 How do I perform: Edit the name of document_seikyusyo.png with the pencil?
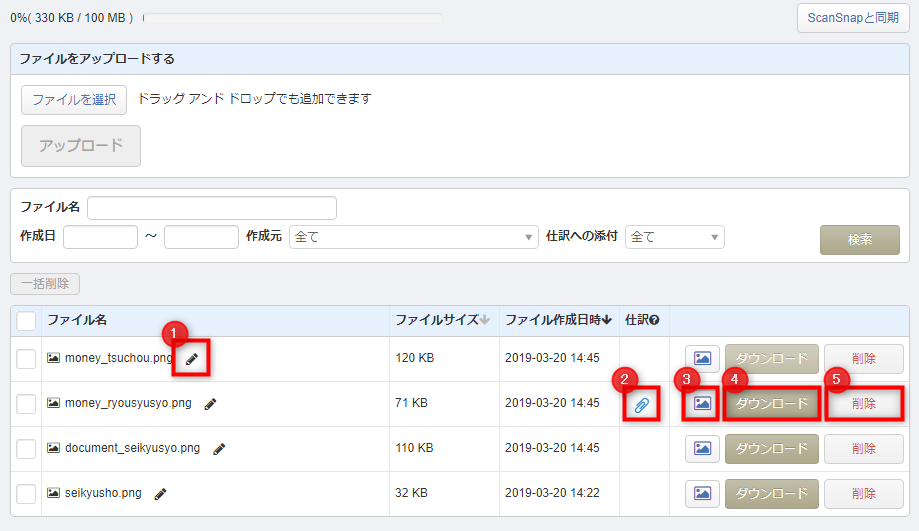coord(219,449)
